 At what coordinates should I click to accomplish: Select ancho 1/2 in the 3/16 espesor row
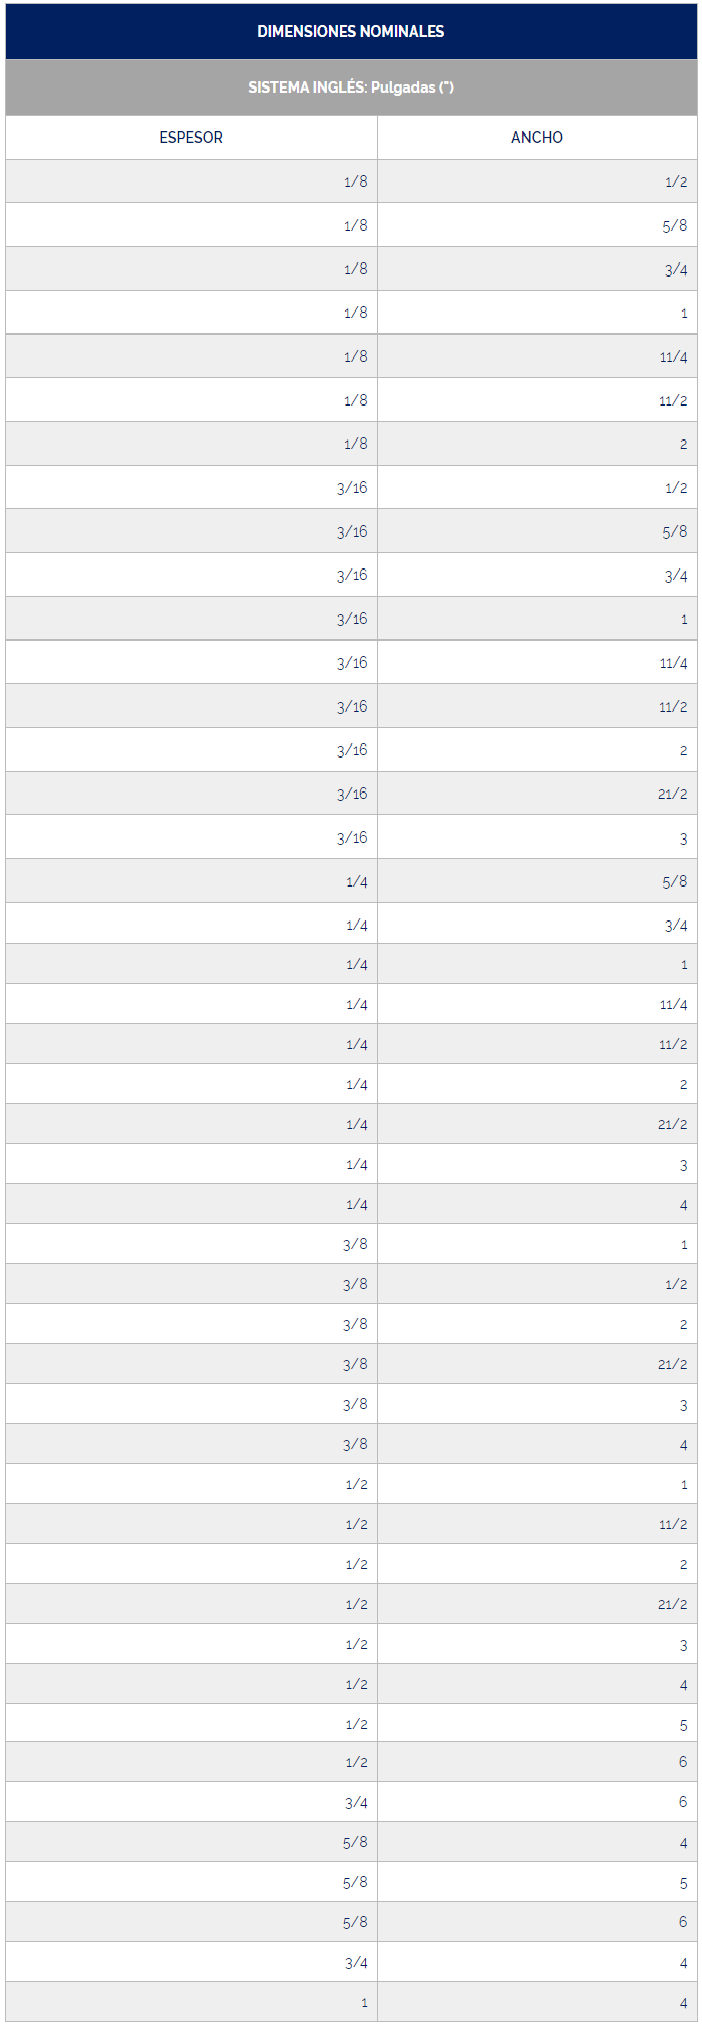point(676,488)
